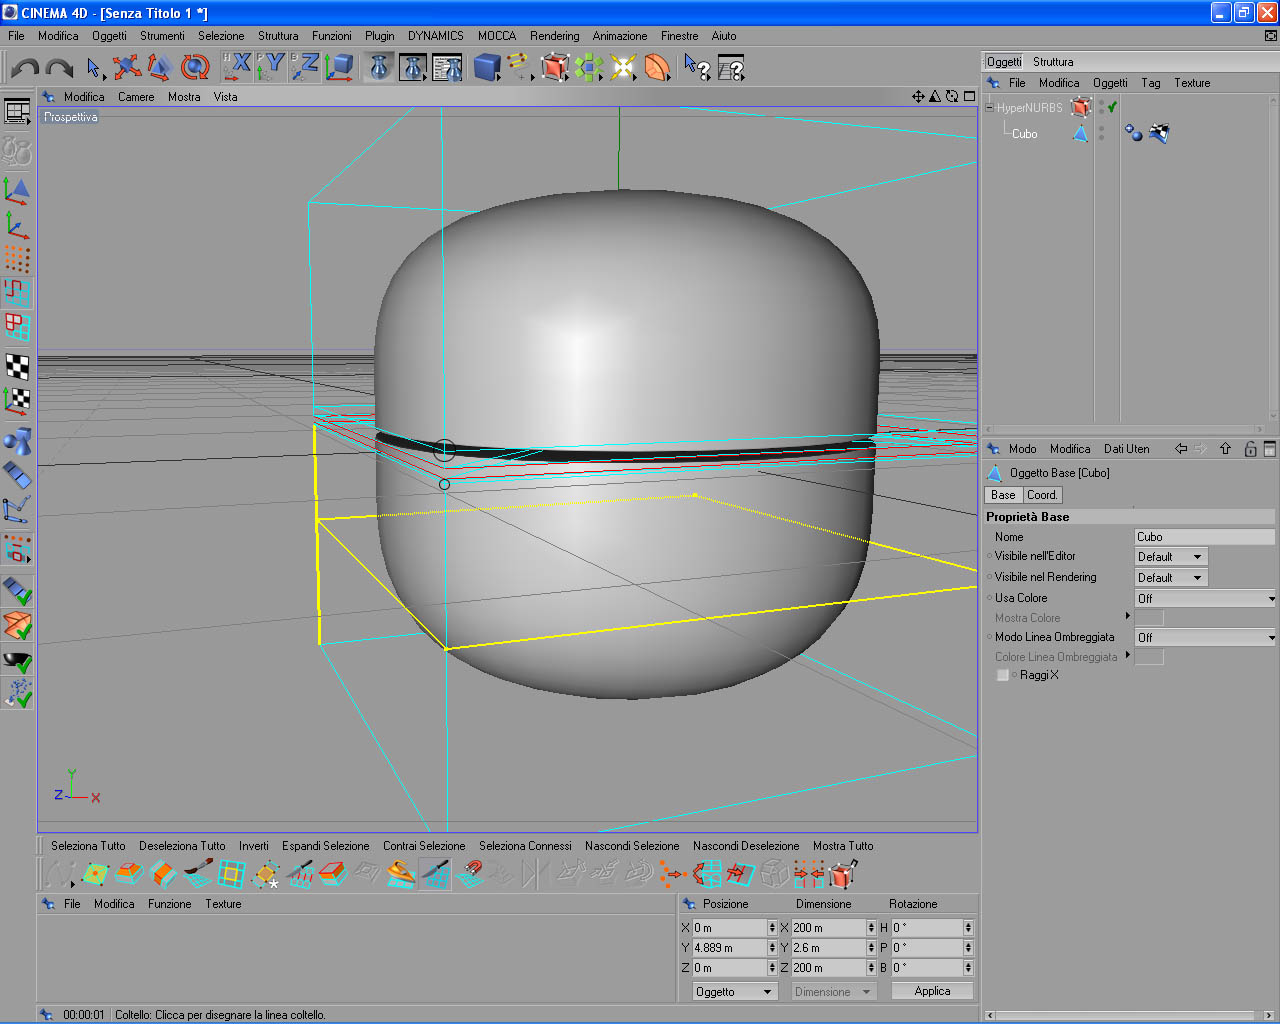Select the Knife tool icon
Viewport: 1280px width, 1024px height.
pos(435,875)
